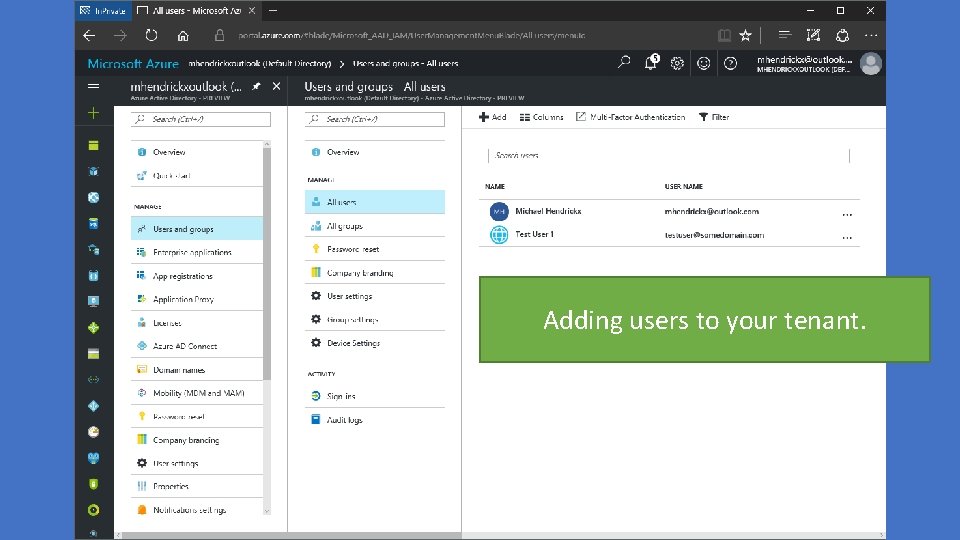Open Test User 1 row
Image resolution: width=960 pixels, height=540 pixels.
click(669, 234)
